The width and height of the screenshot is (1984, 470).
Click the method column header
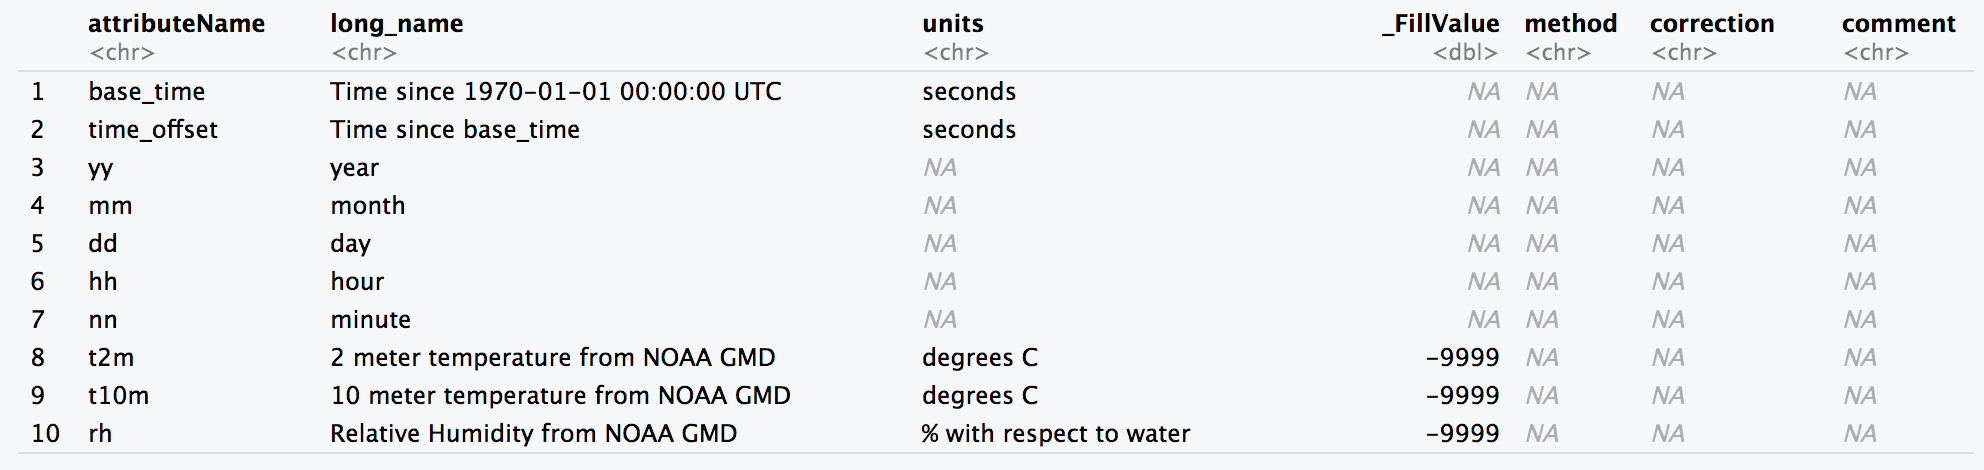pyautogui.click(x=1570, y=24)
